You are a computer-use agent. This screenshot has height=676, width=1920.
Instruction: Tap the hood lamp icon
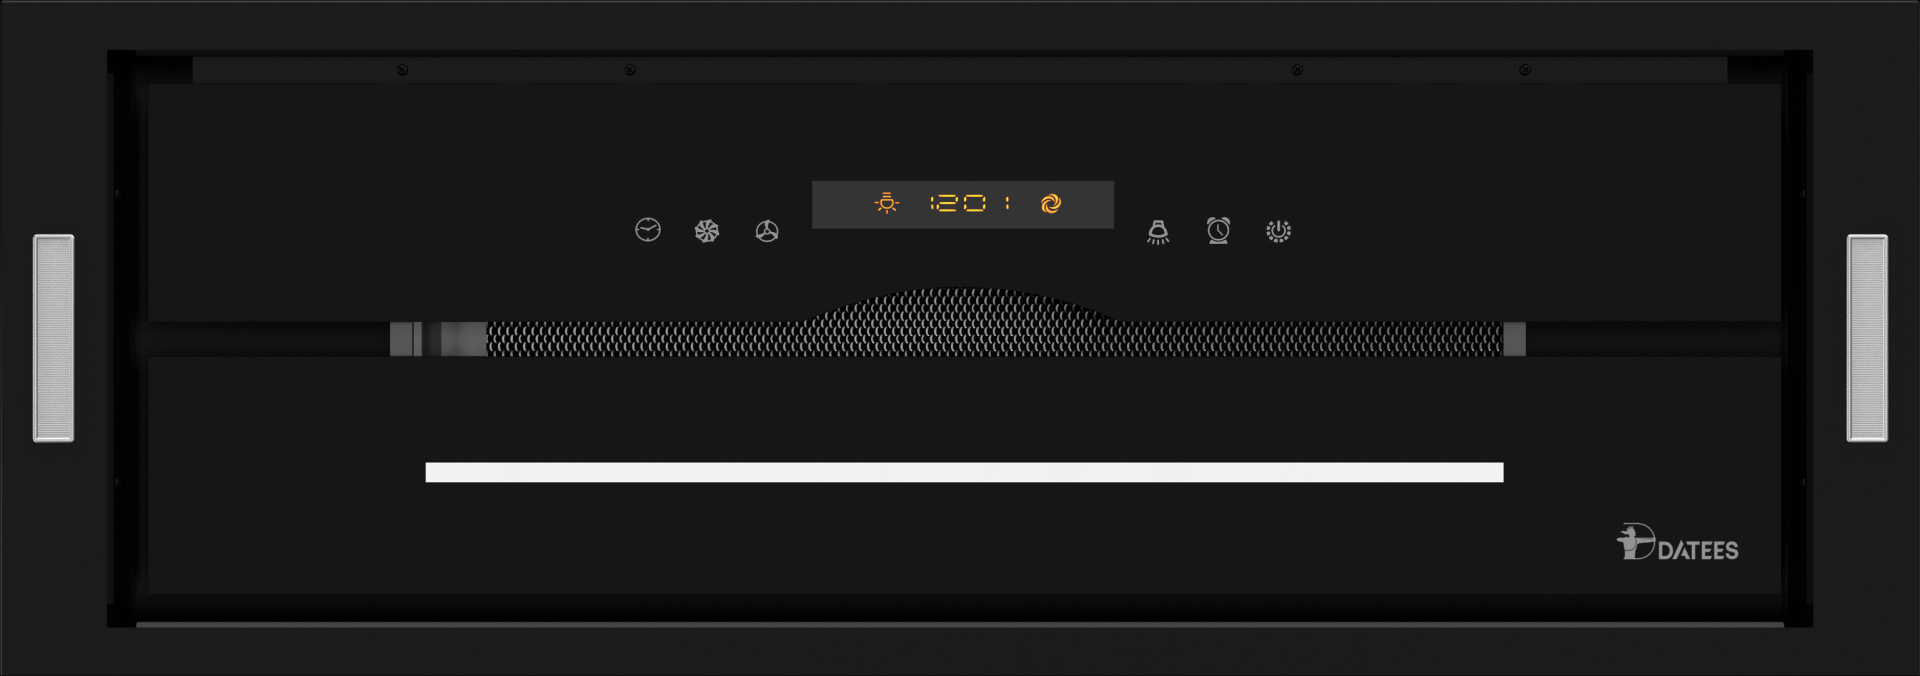pyautogui.click(x=1158, y=232)
